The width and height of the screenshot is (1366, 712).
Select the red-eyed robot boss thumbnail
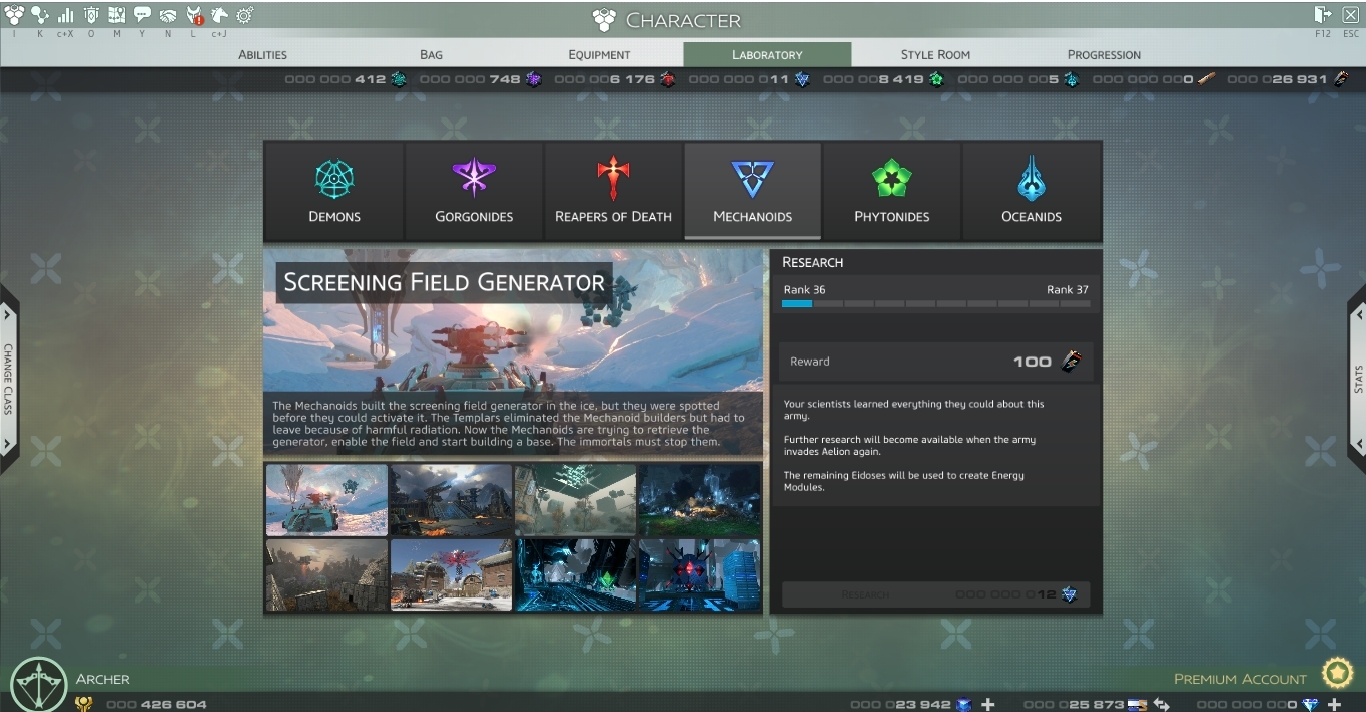[699, 575]
